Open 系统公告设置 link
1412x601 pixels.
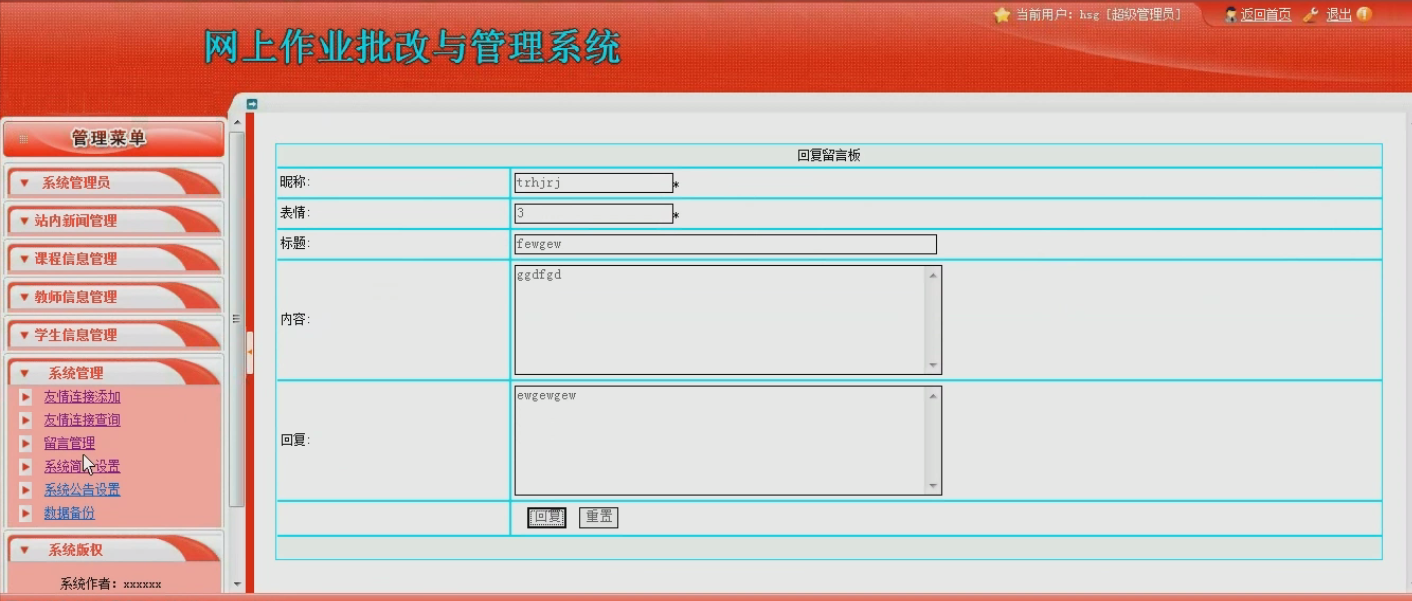[x=82, y=490]
